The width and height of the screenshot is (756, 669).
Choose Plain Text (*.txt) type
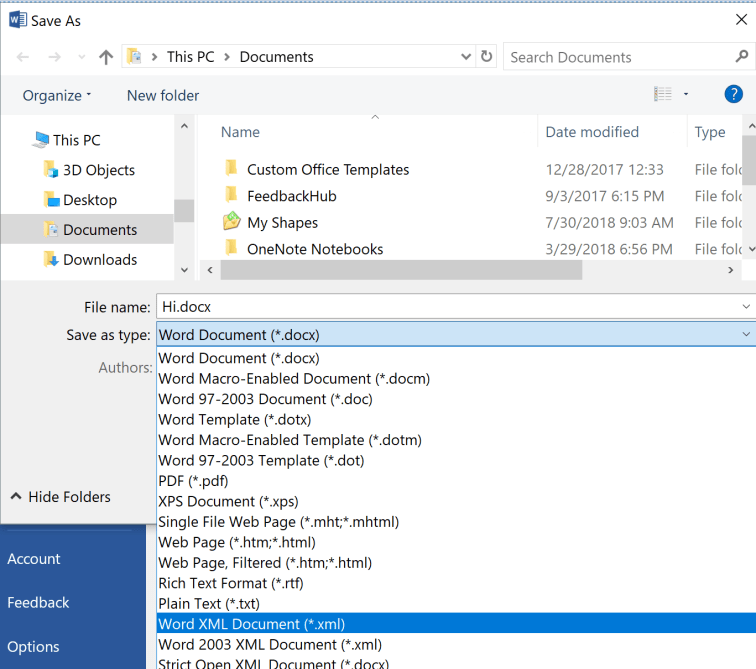pyautogui.click(x=456, y=604)
